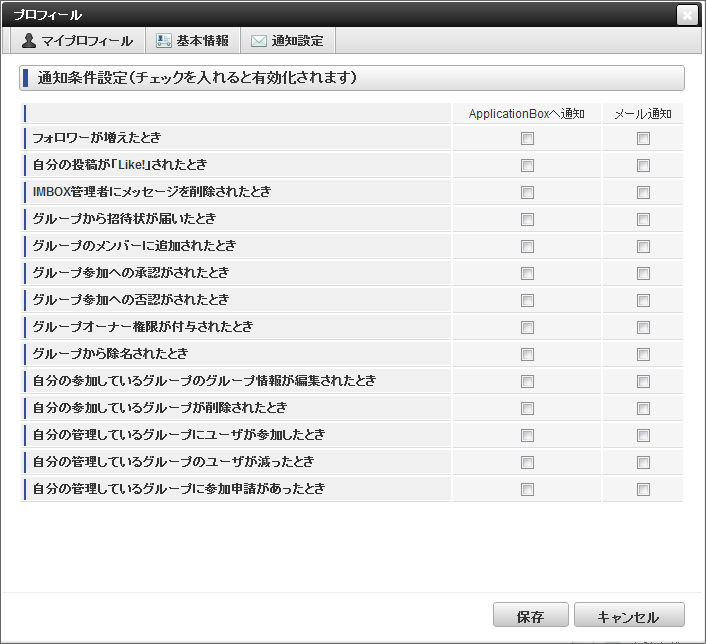Check mail for グループ情報が編集されたとき

(643, 381)
